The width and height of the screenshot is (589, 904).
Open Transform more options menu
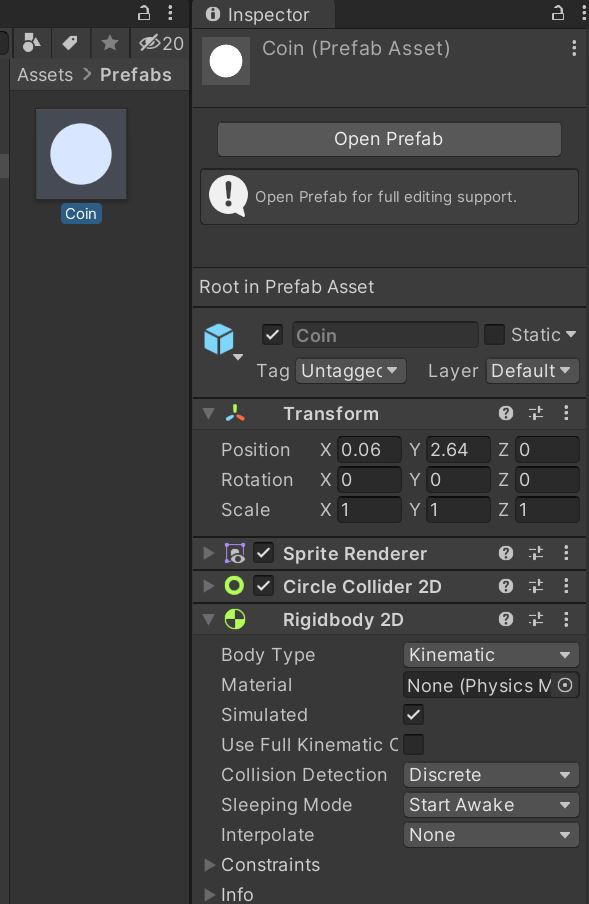coord(566,413)
